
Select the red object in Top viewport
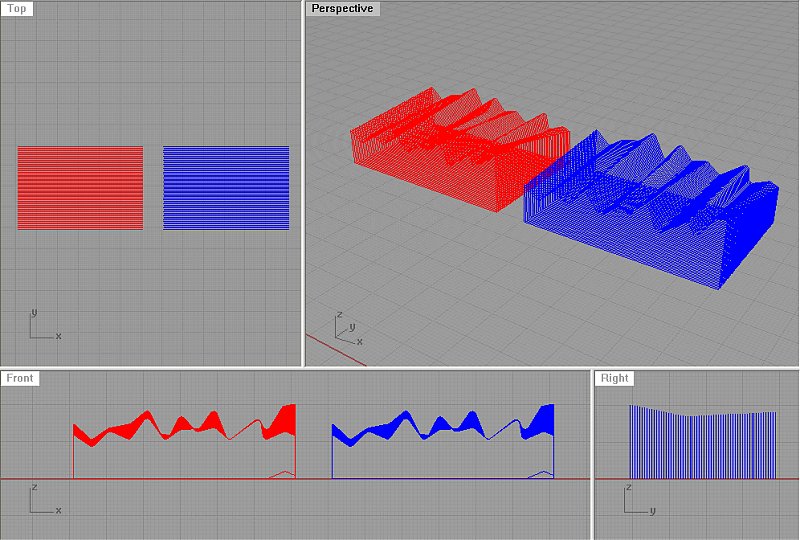pyautogui.click(x=80, y=188)
